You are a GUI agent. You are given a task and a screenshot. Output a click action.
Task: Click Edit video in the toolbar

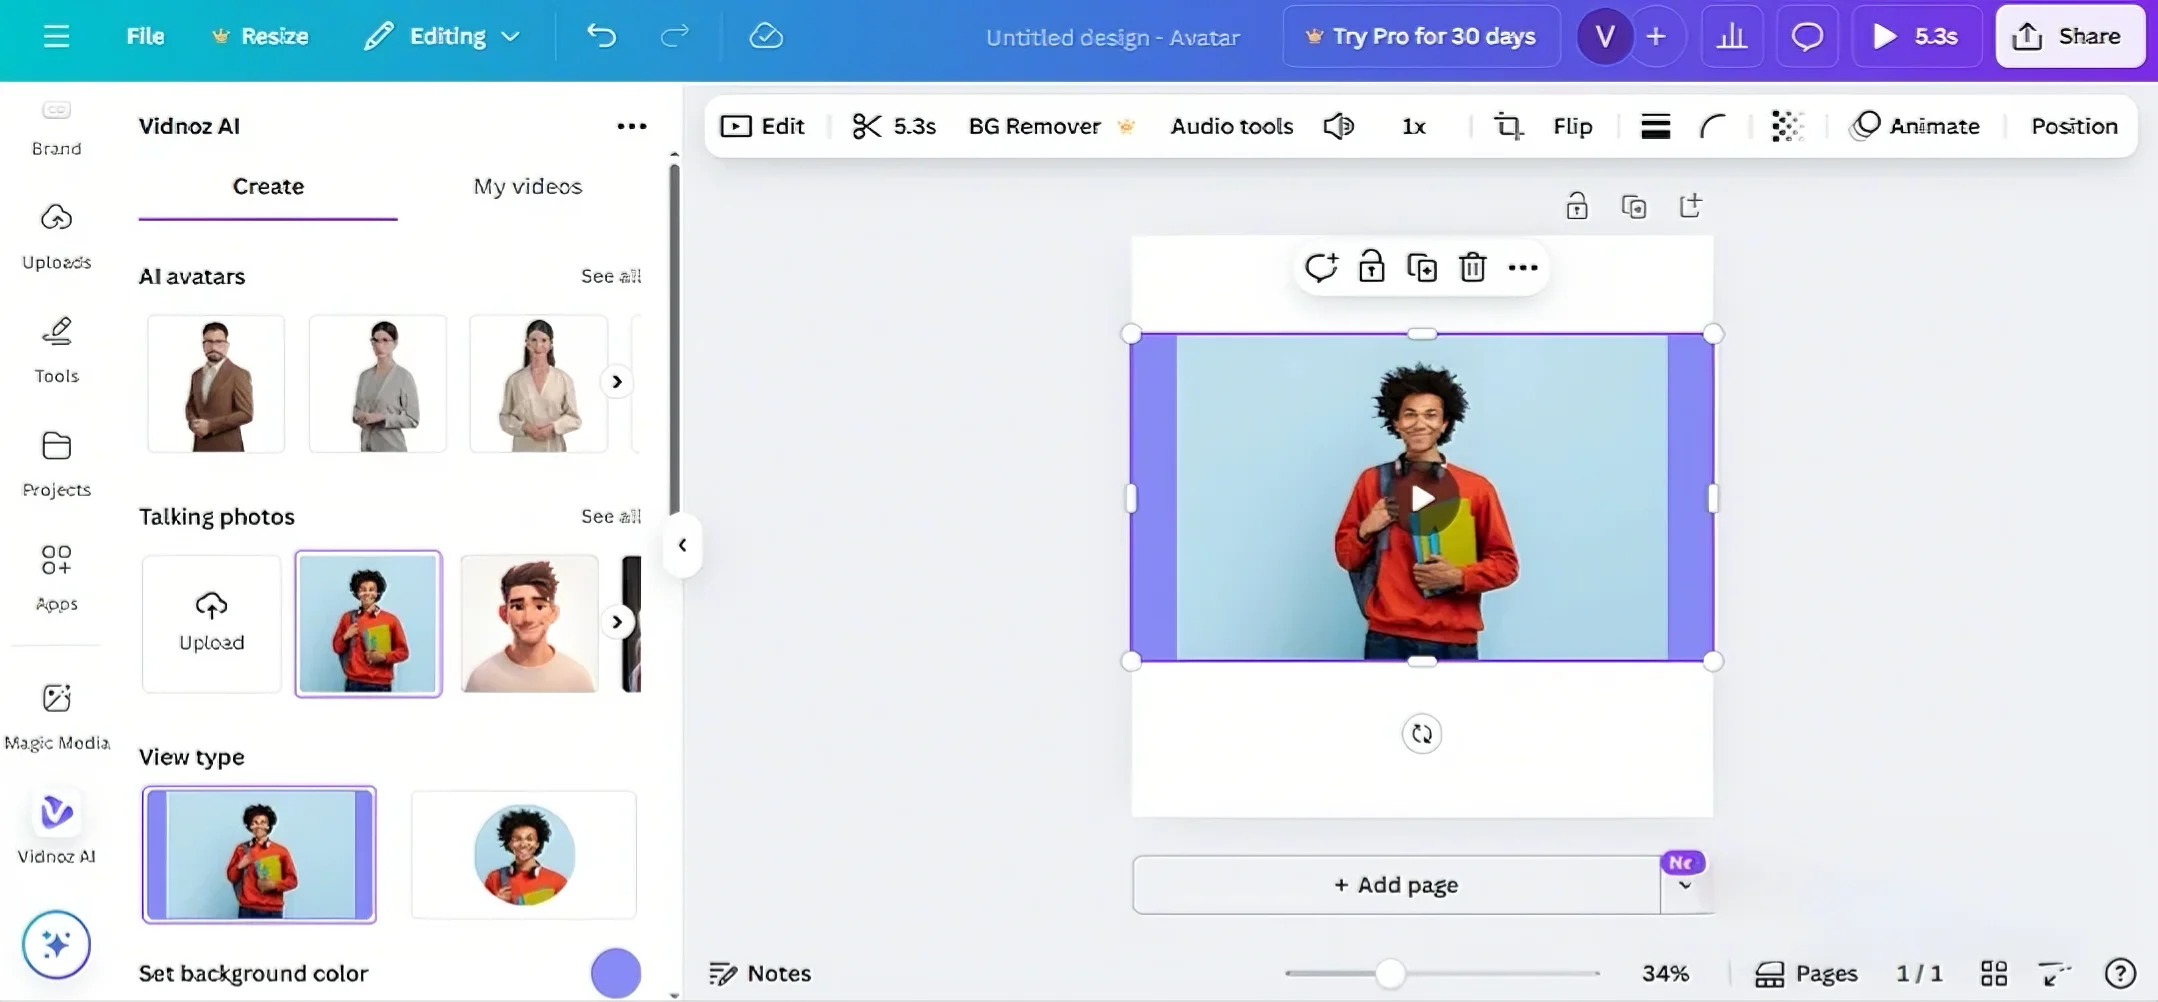pos(763,126)
